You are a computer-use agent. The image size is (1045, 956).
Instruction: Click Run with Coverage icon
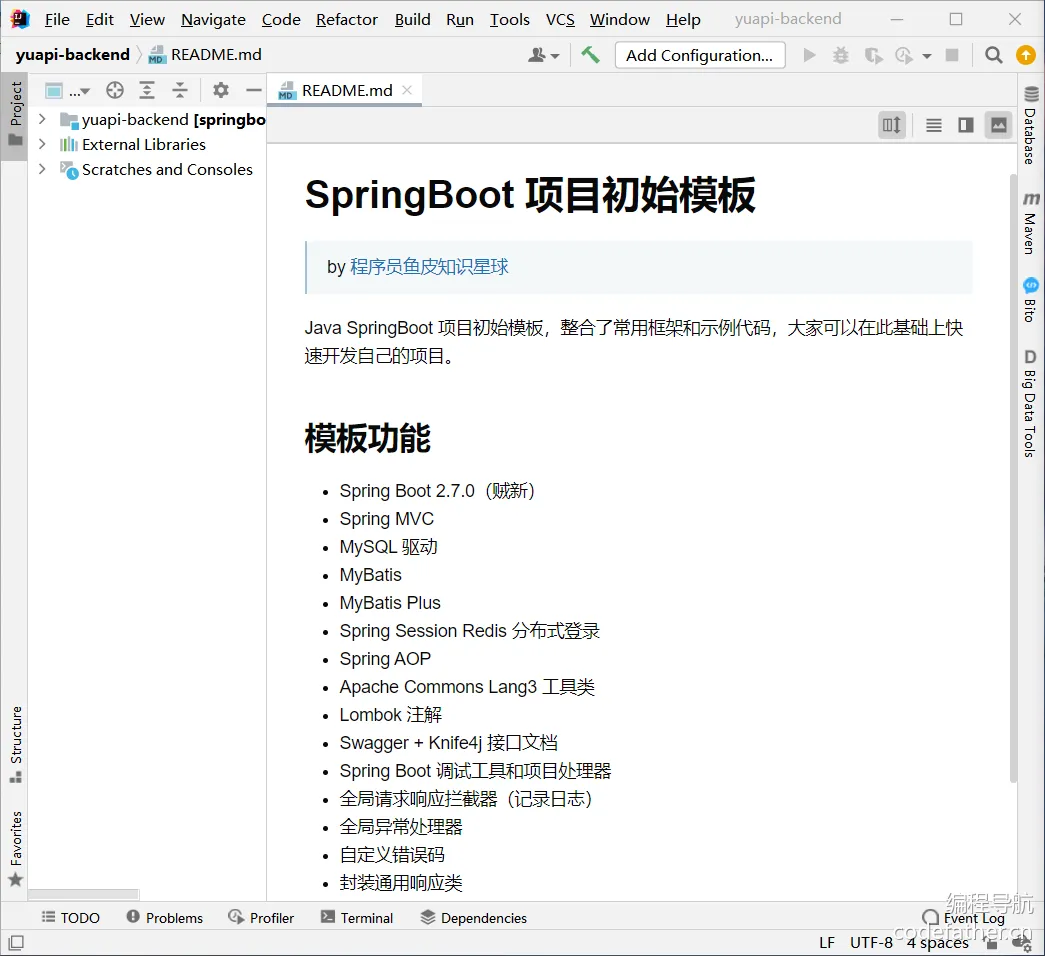(873, 55)
